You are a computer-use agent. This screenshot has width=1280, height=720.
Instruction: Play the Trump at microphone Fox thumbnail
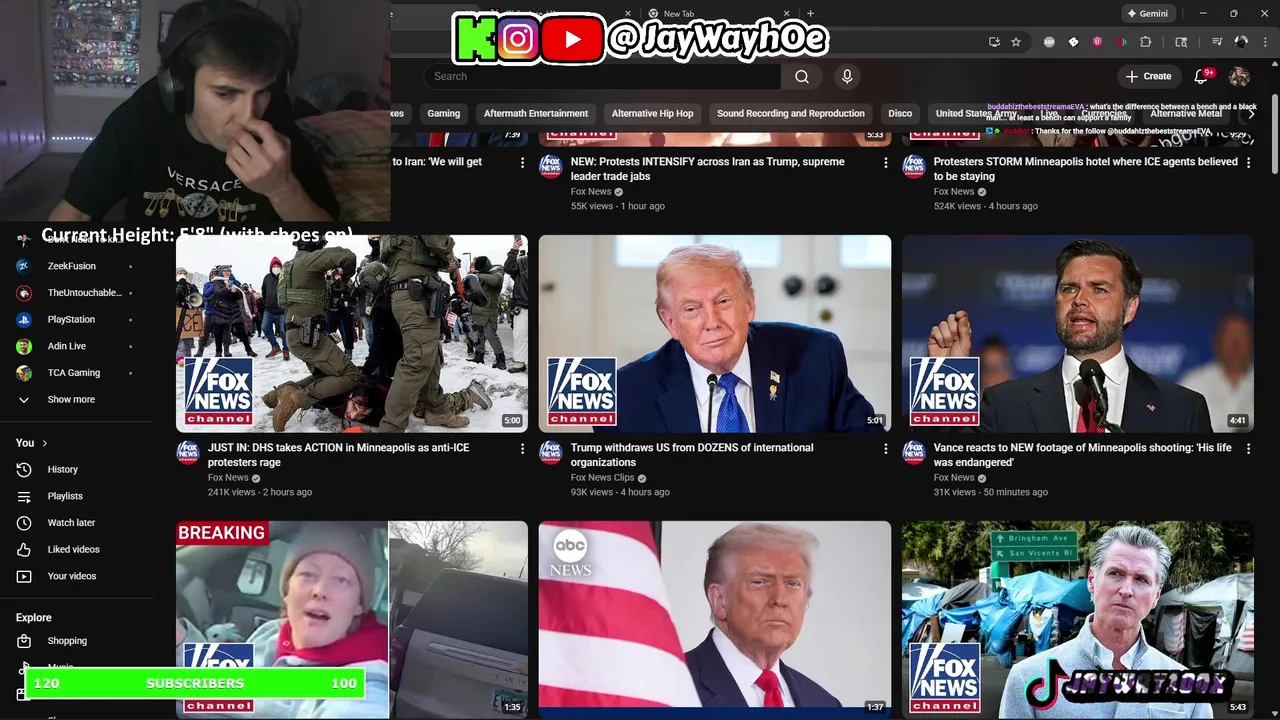pyautogui.click(x=715, y=334)
